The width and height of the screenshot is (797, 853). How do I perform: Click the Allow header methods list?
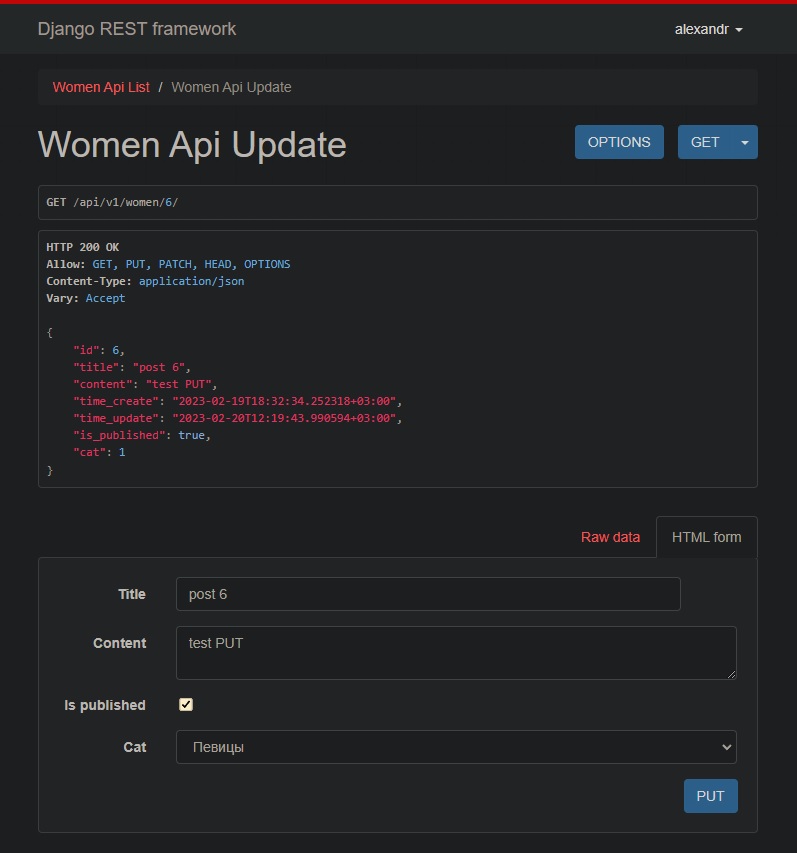pyautogui.click(x=191, y=264)
